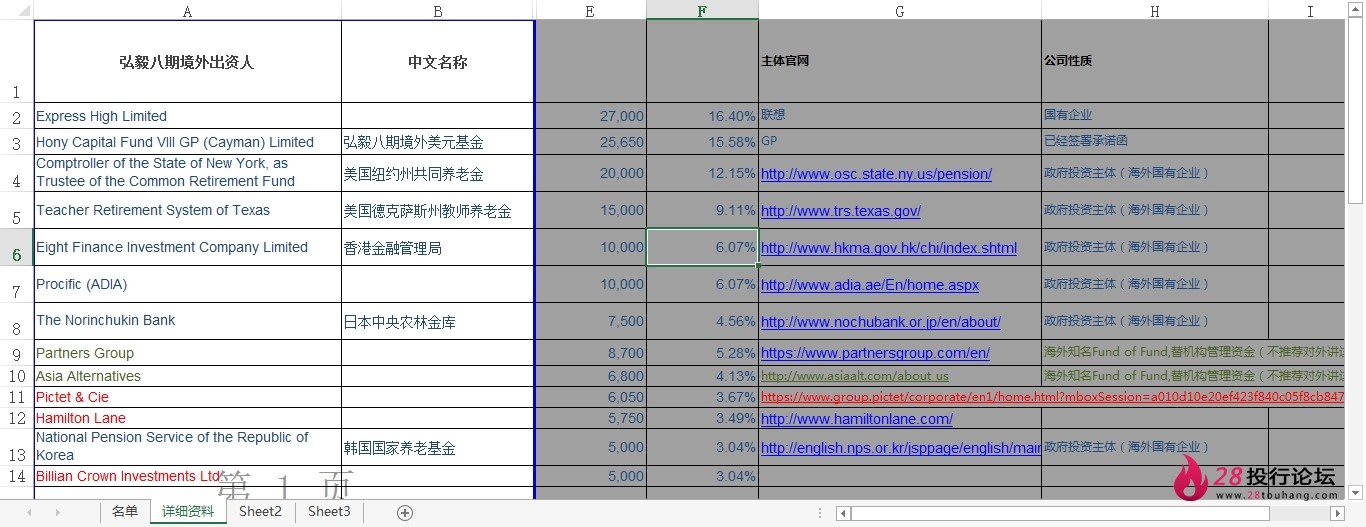The image size is (1366, 527).
Task: Select header cell '公司性质'
Action: (1155, 61)
